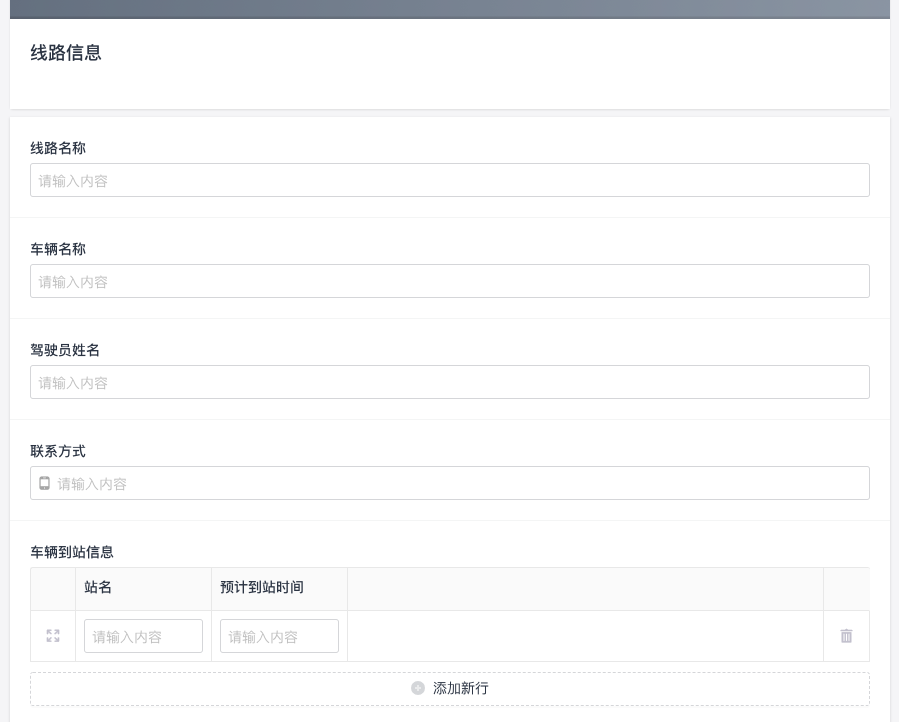899x722 pixels.
Task: Click the expand row icon in station table
Action: [53, 635]
